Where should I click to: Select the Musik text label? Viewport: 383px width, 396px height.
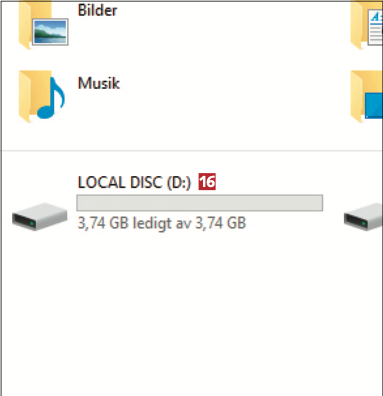tap(99, 83)
